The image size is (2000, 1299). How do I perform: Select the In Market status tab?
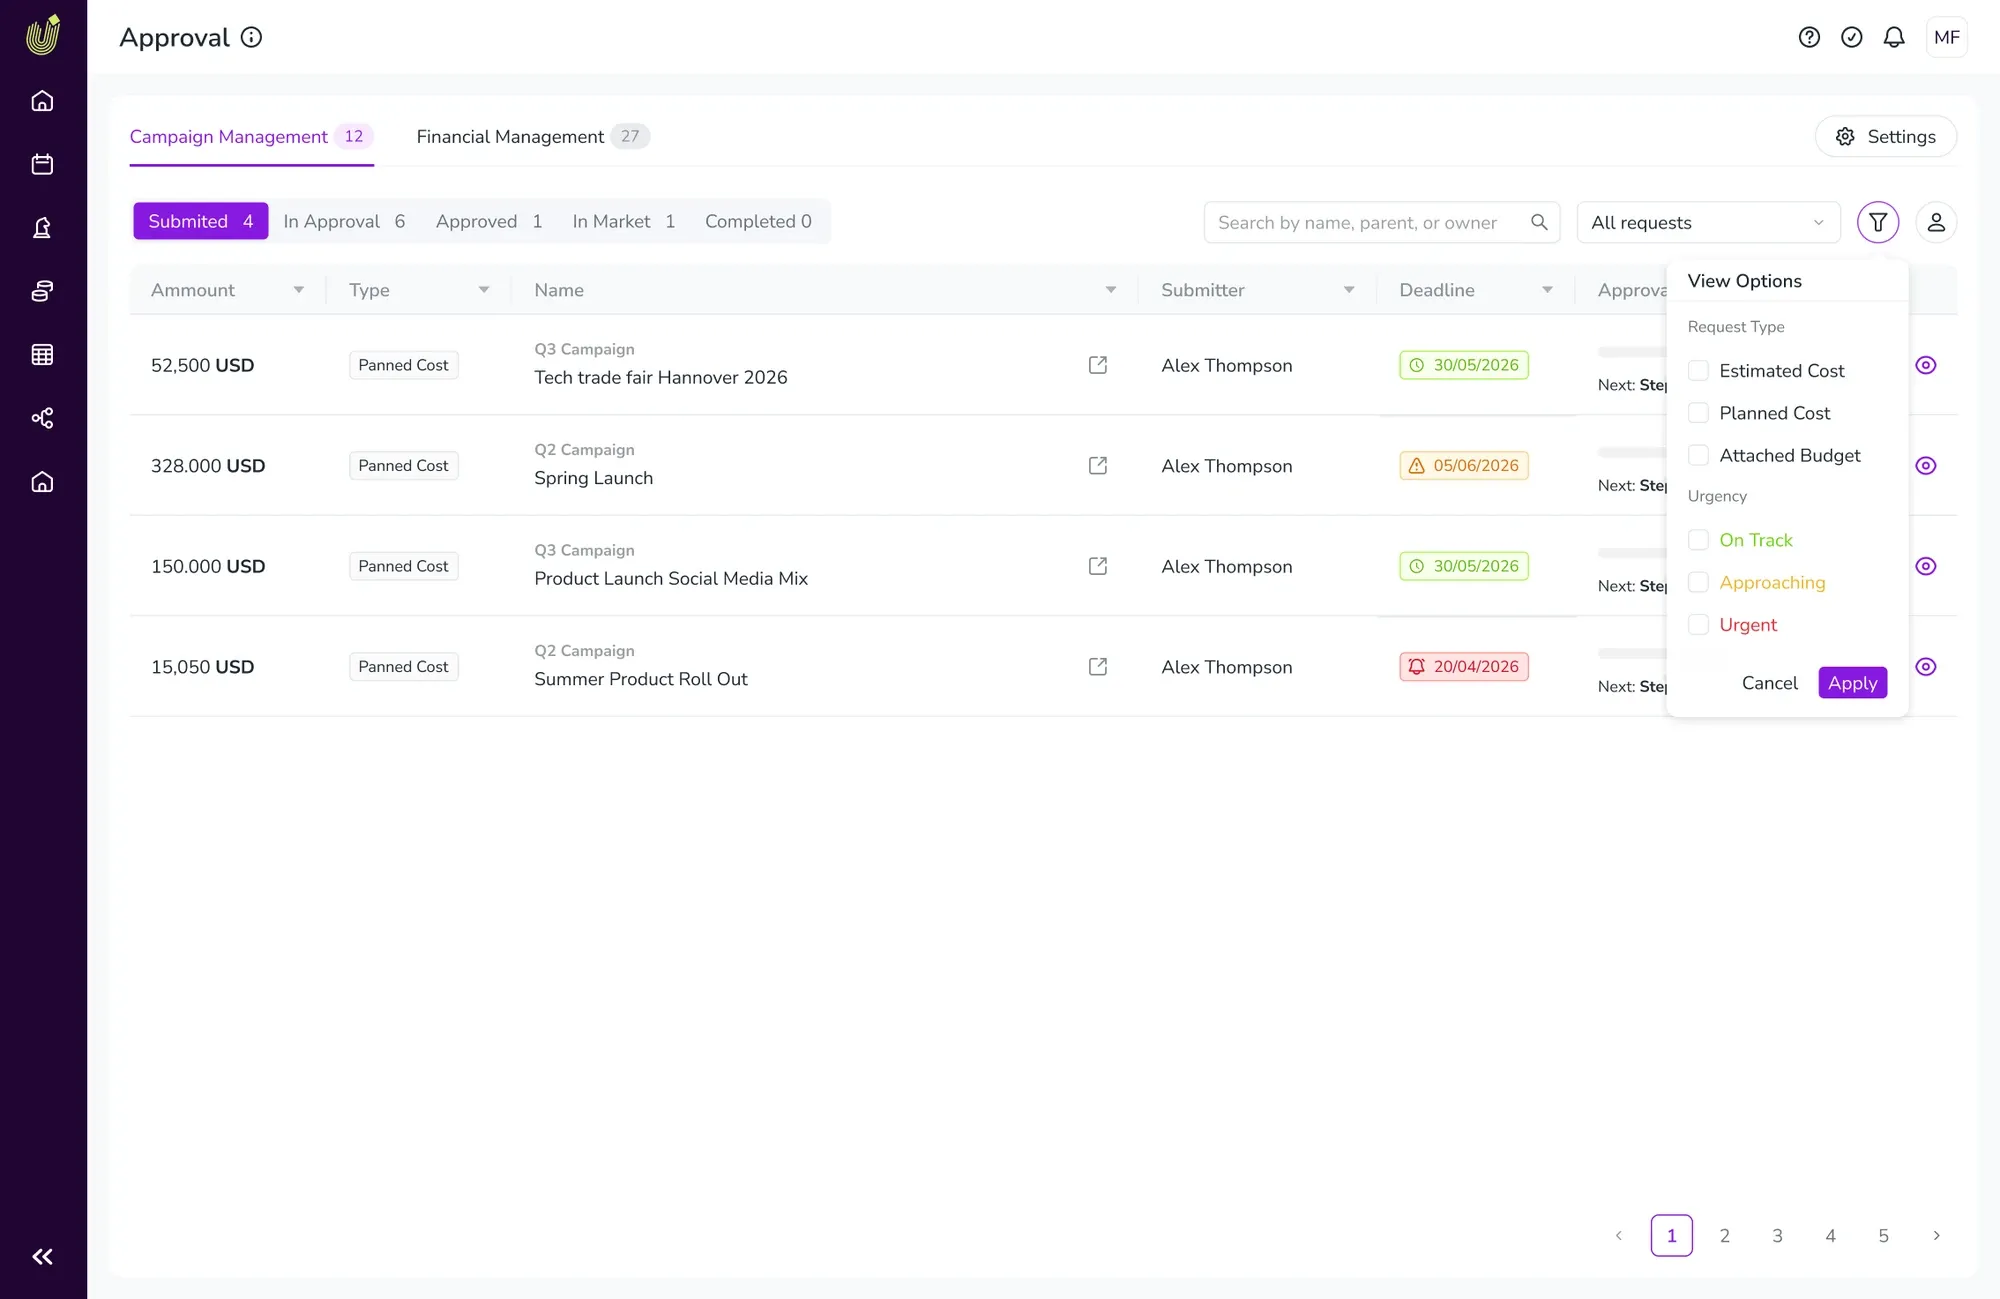point(624,221)
